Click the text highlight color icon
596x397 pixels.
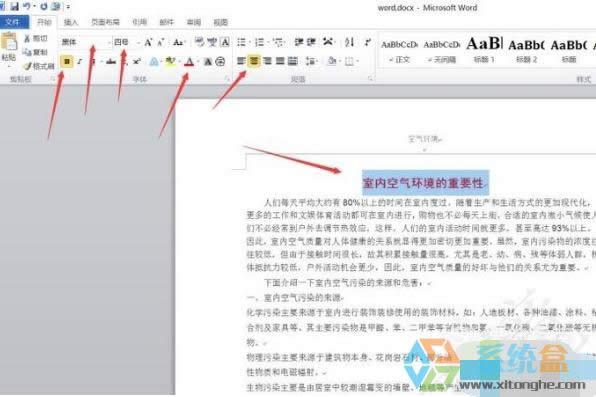pyautogui.click(x=170, y=61)
